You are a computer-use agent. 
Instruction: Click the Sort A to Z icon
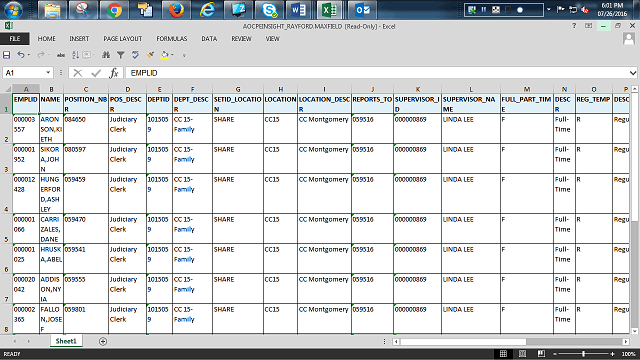click(76, 55)
